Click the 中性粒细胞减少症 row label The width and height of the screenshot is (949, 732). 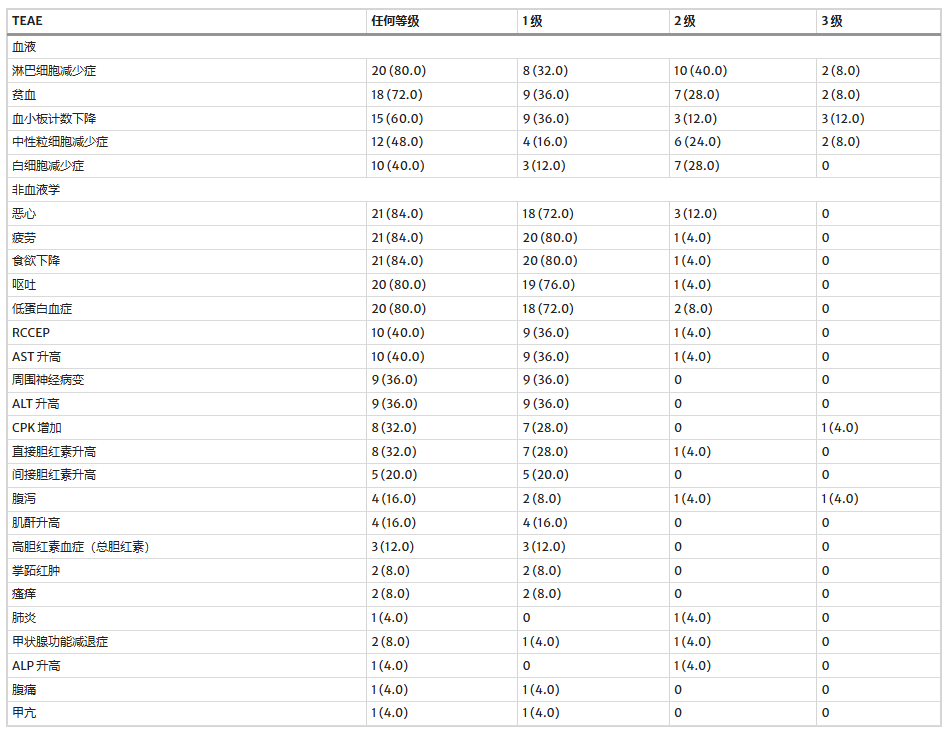pos(60,142)
